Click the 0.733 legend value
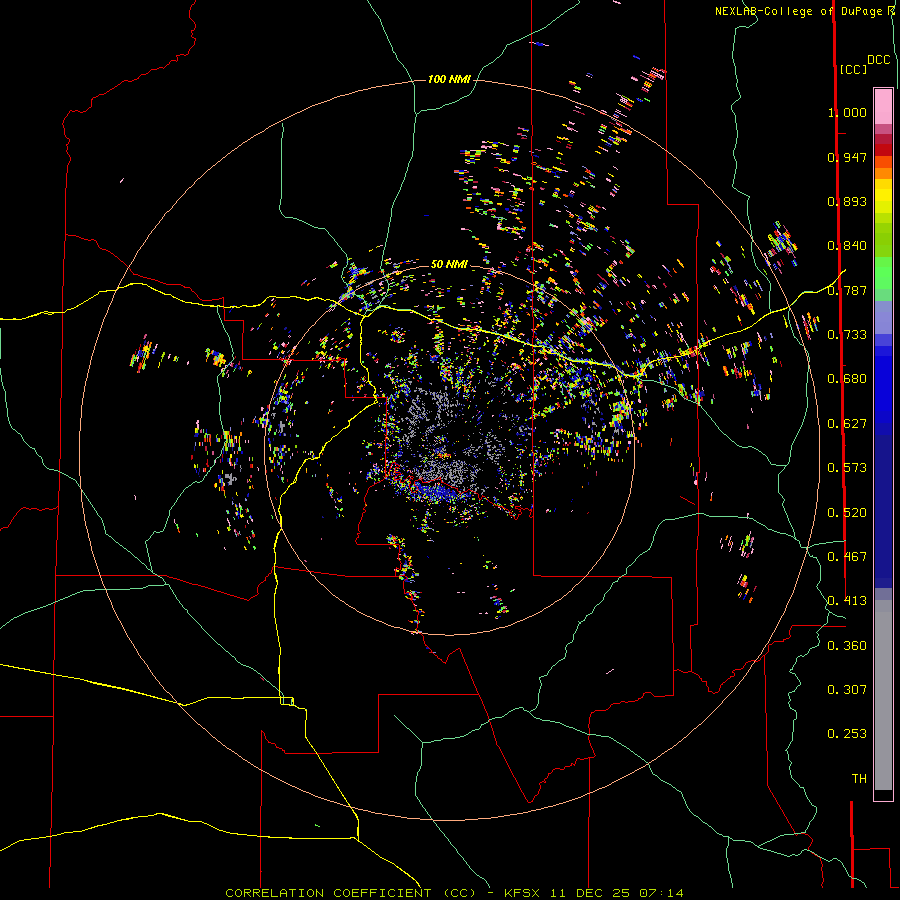This screenshot has height=900, width=900. pyautogui.click(x=847, y=335)
